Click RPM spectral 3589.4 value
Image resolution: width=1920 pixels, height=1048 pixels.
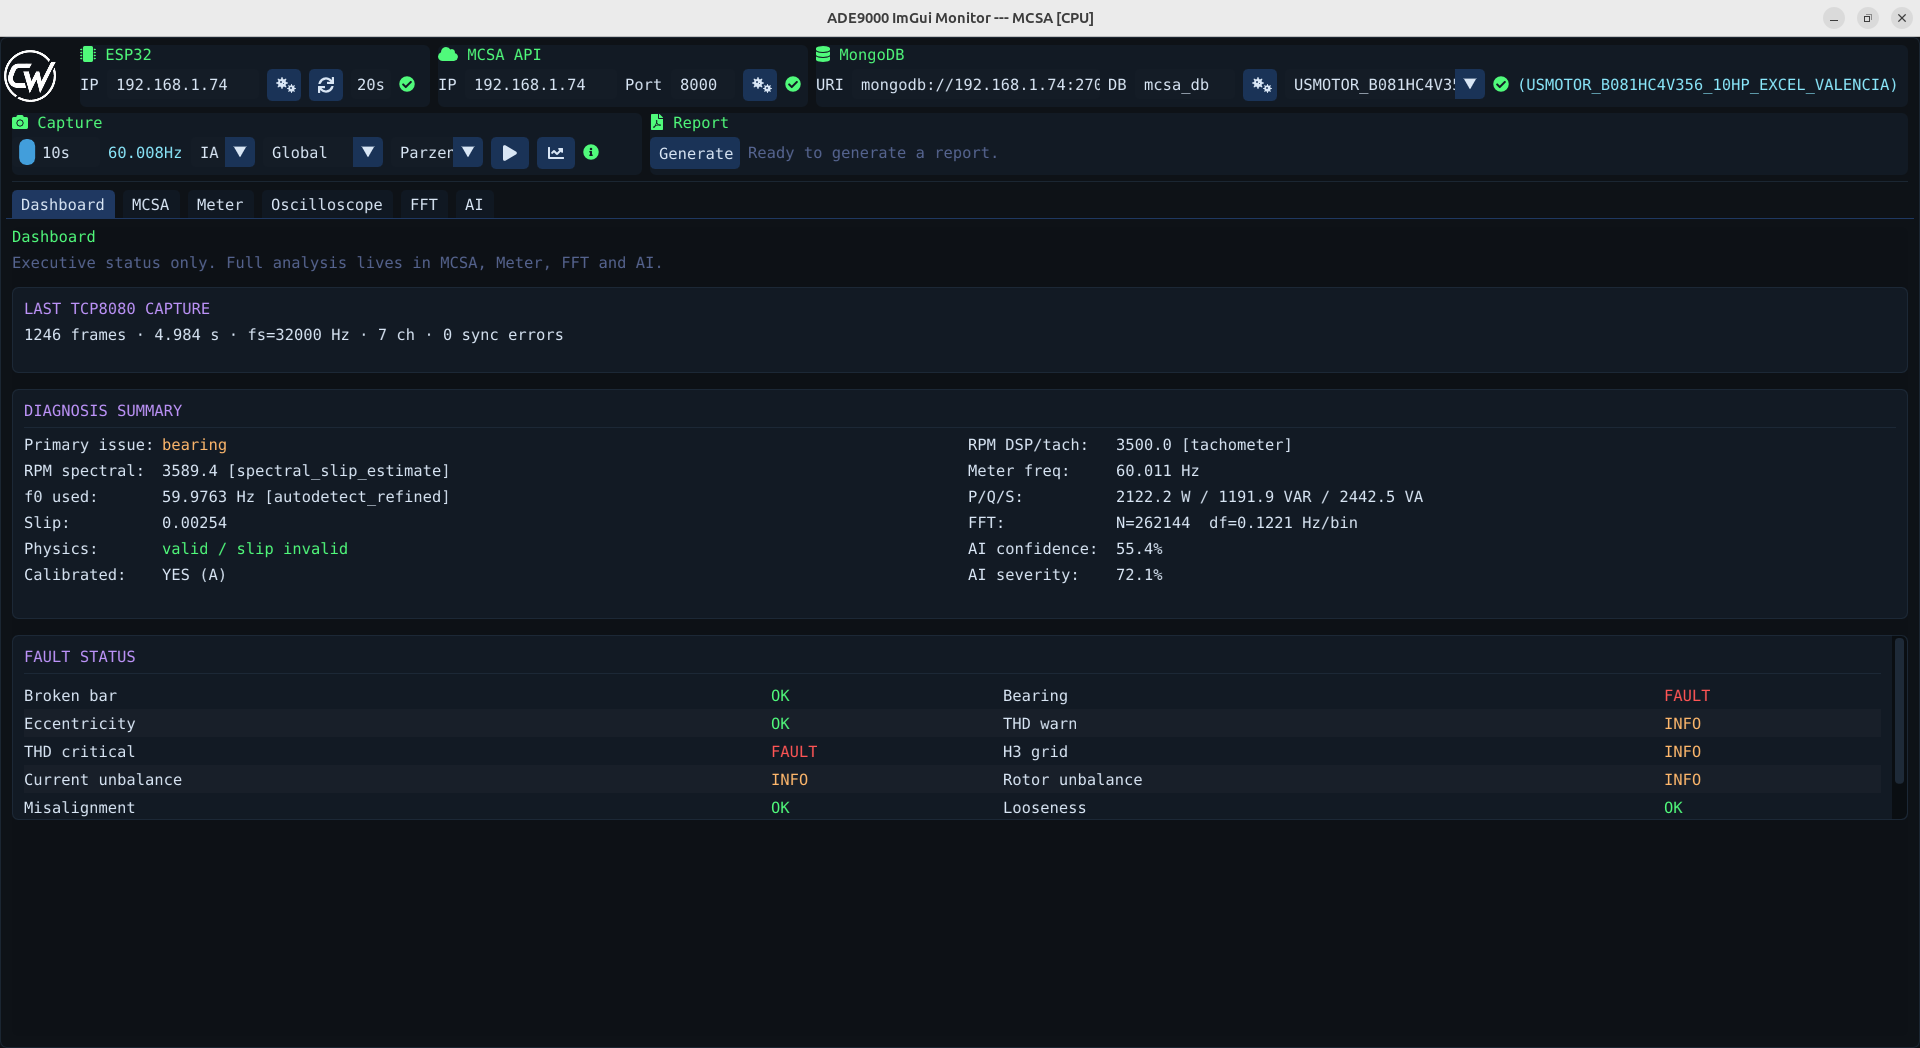(306, 471)
